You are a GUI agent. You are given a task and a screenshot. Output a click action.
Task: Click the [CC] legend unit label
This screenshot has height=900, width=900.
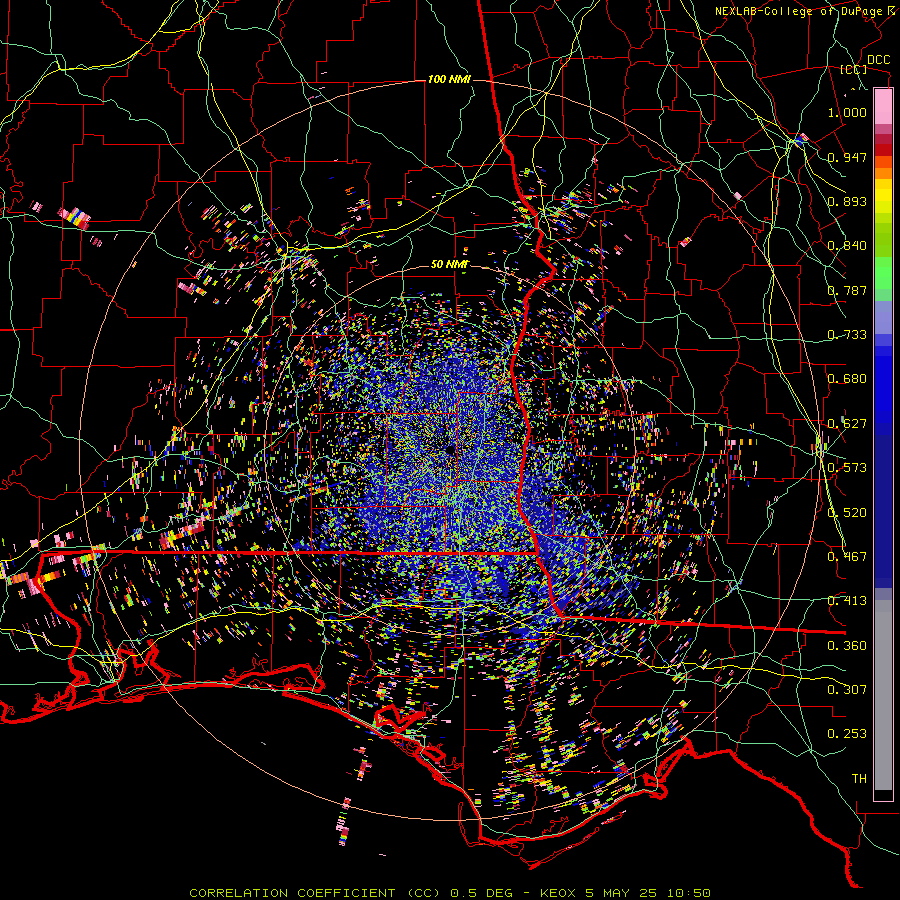coord(854,69)
